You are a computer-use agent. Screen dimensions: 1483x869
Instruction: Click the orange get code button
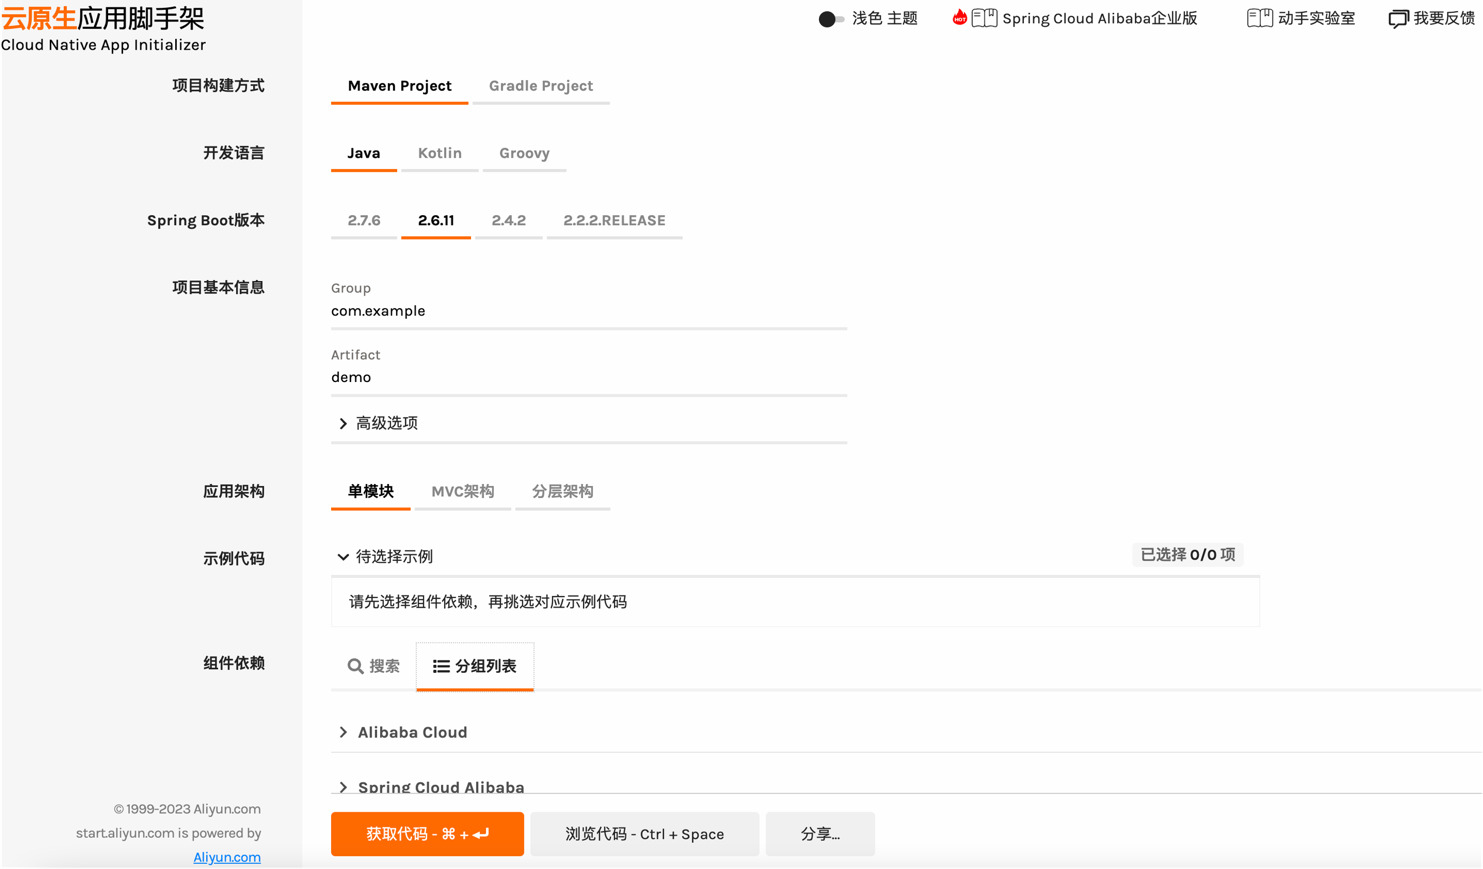point(427,834)
